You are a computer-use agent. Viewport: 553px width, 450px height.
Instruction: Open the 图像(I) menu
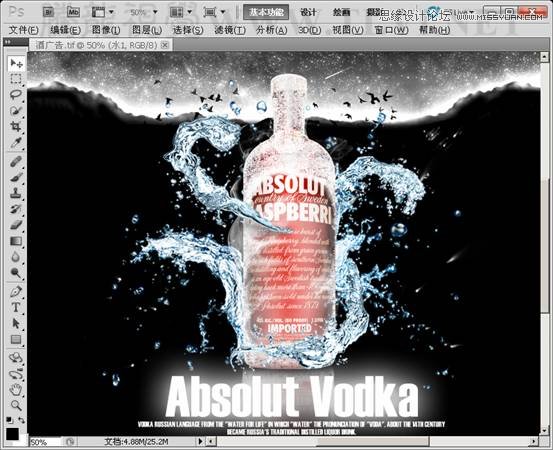click(x=106, y=30)
